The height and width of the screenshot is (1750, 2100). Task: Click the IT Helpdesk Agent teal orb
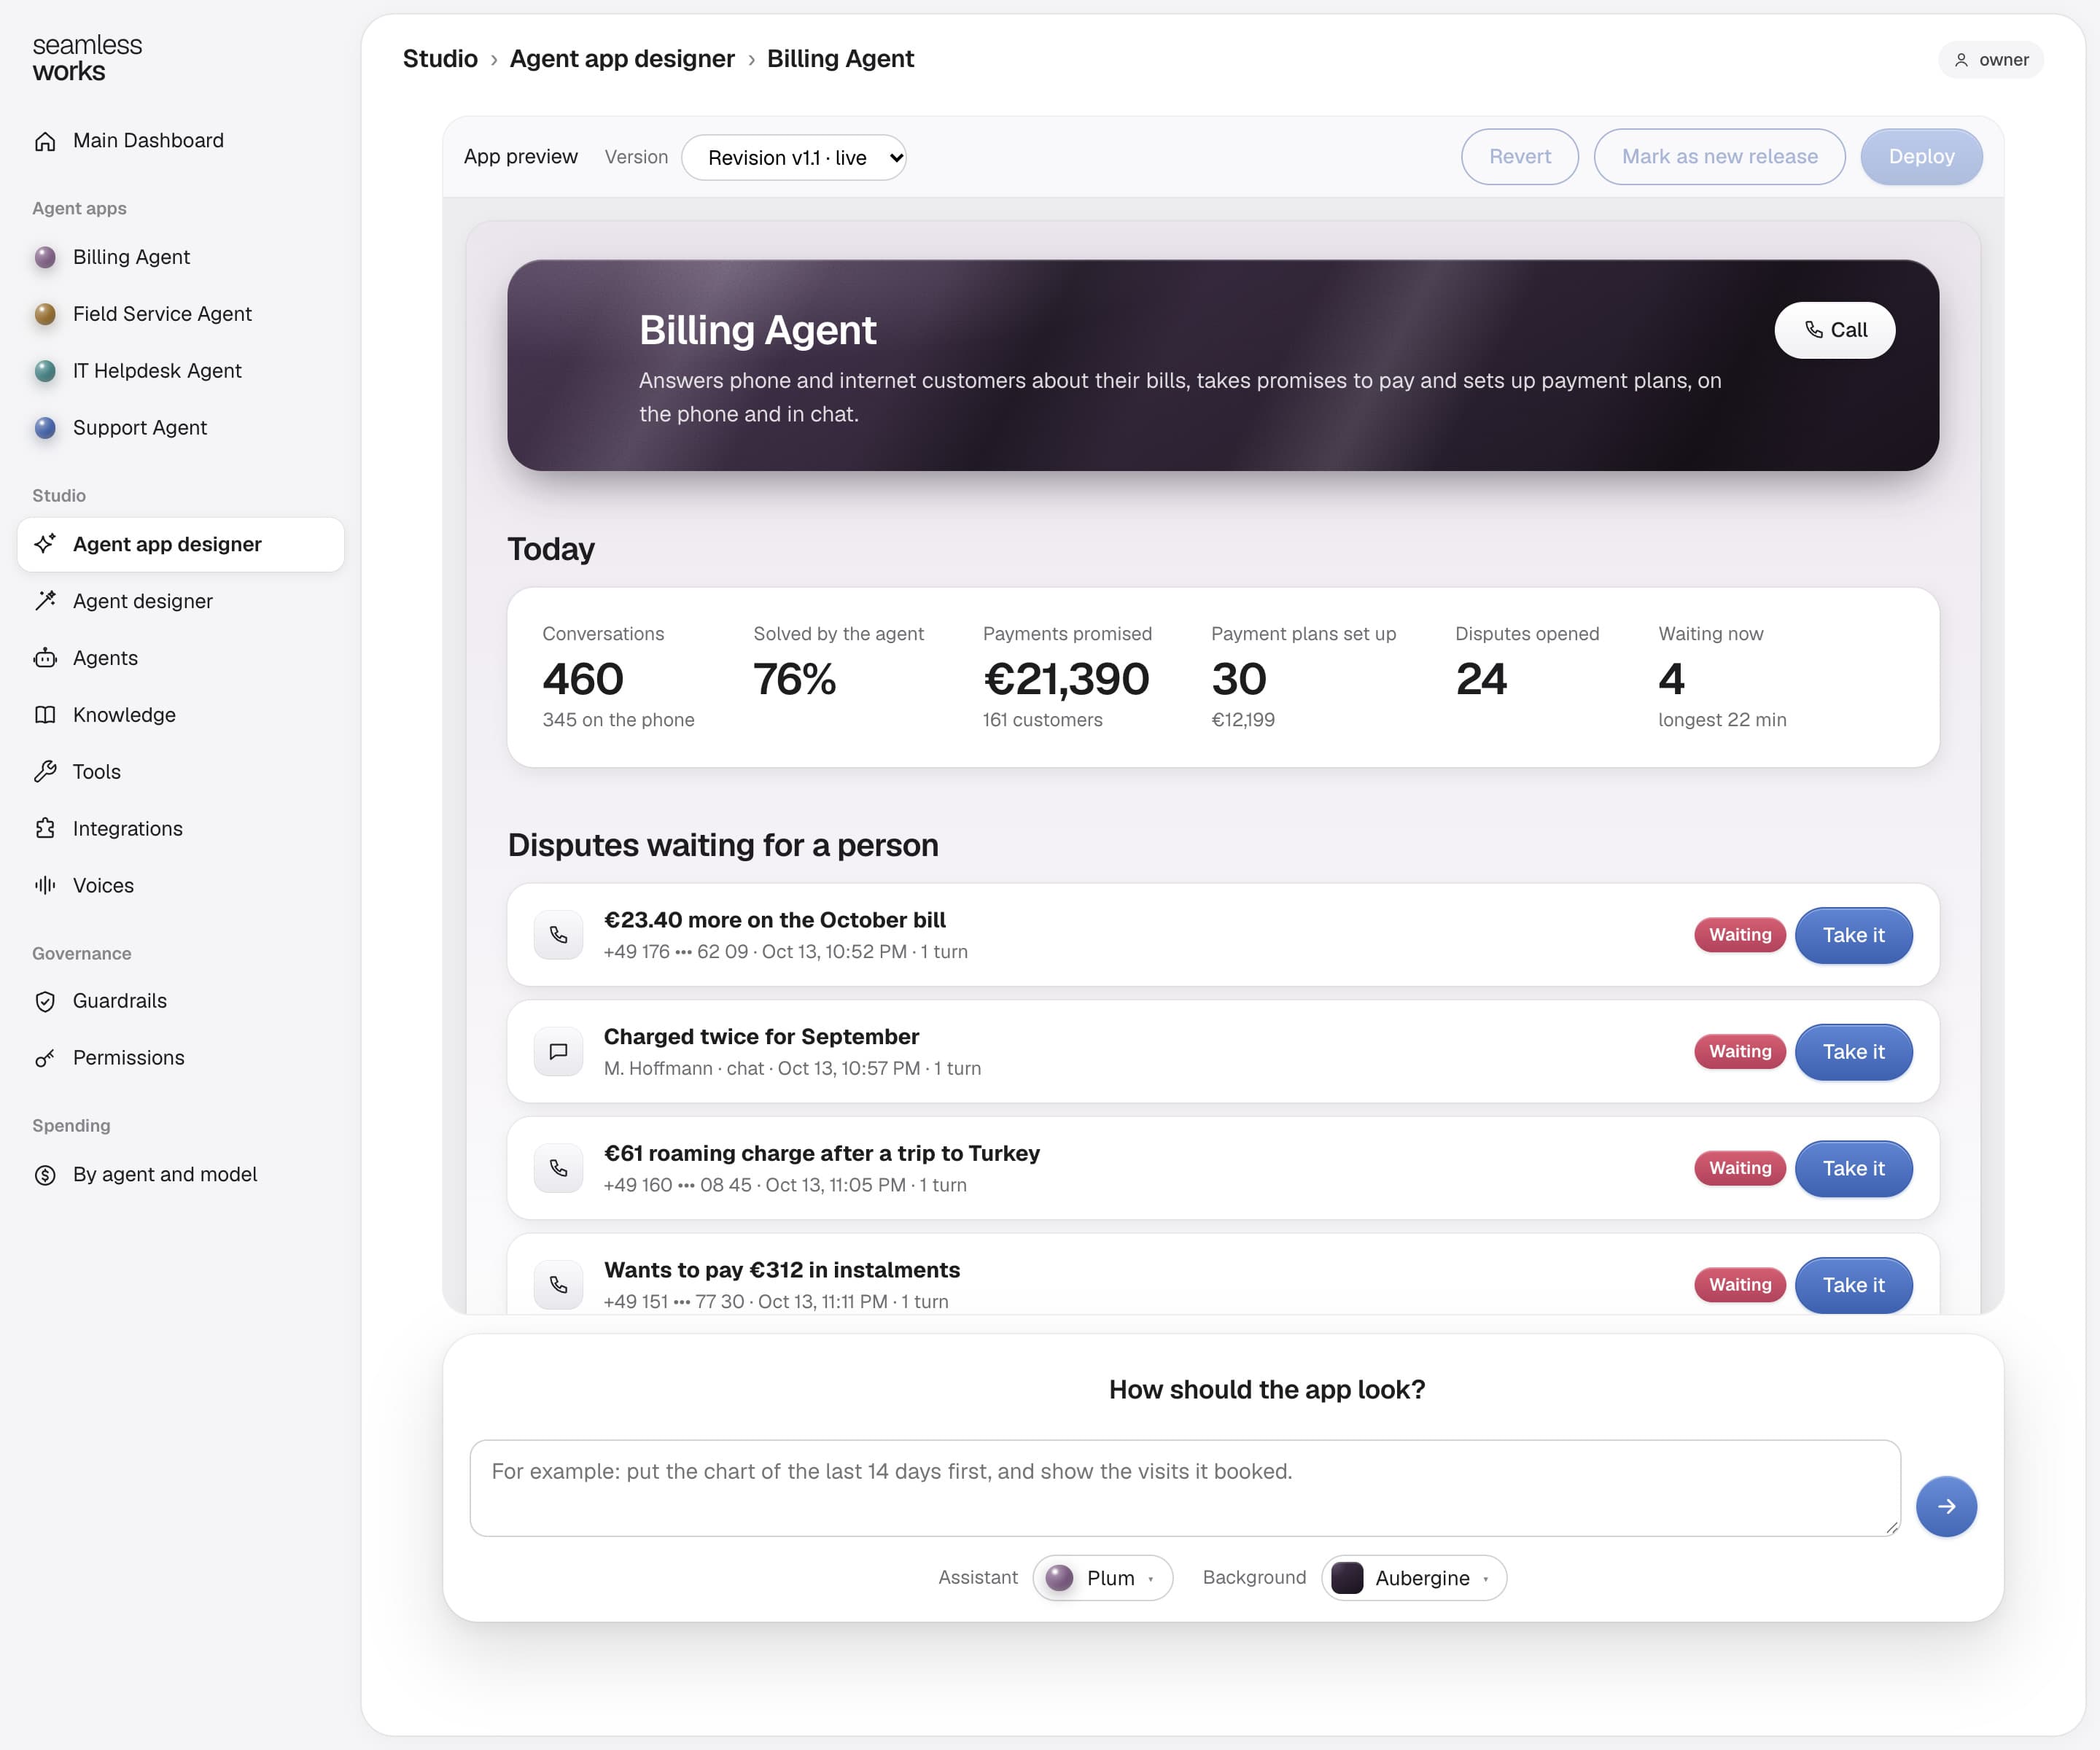45,371
